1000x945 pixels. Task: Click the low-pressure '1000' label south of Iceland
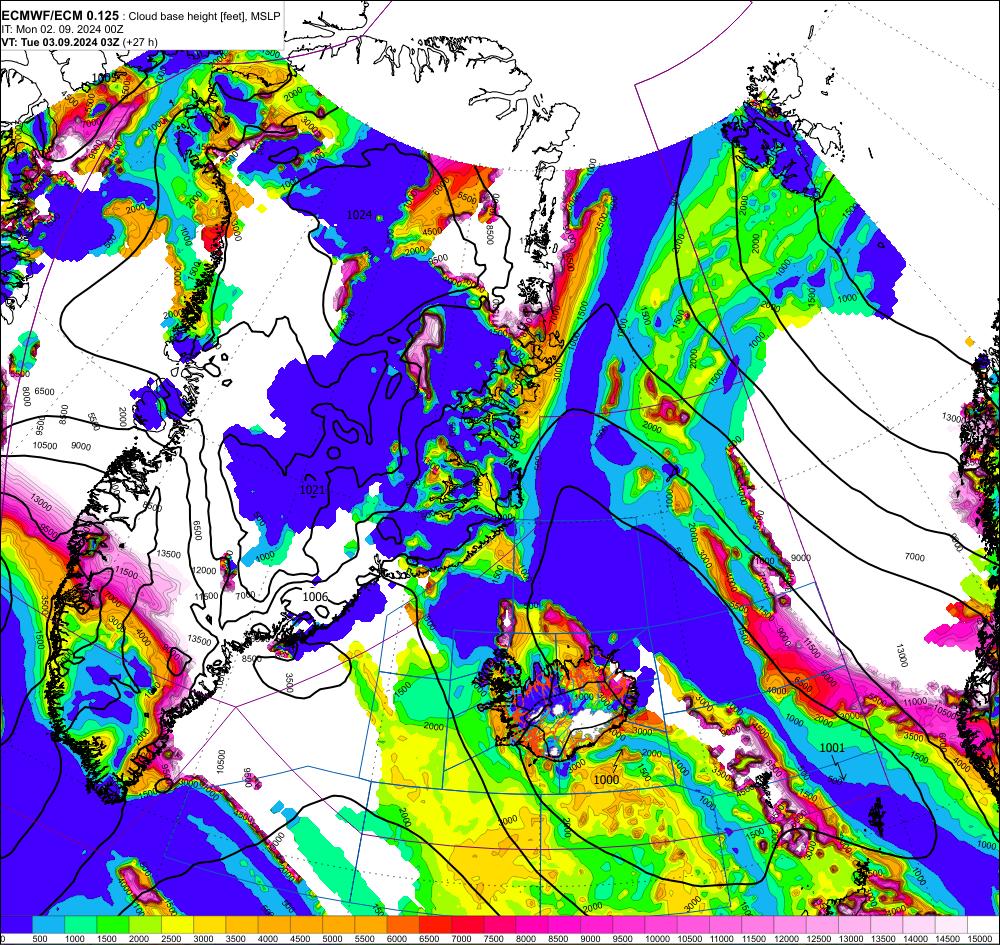pyautogui.click(x=606, y=779)
